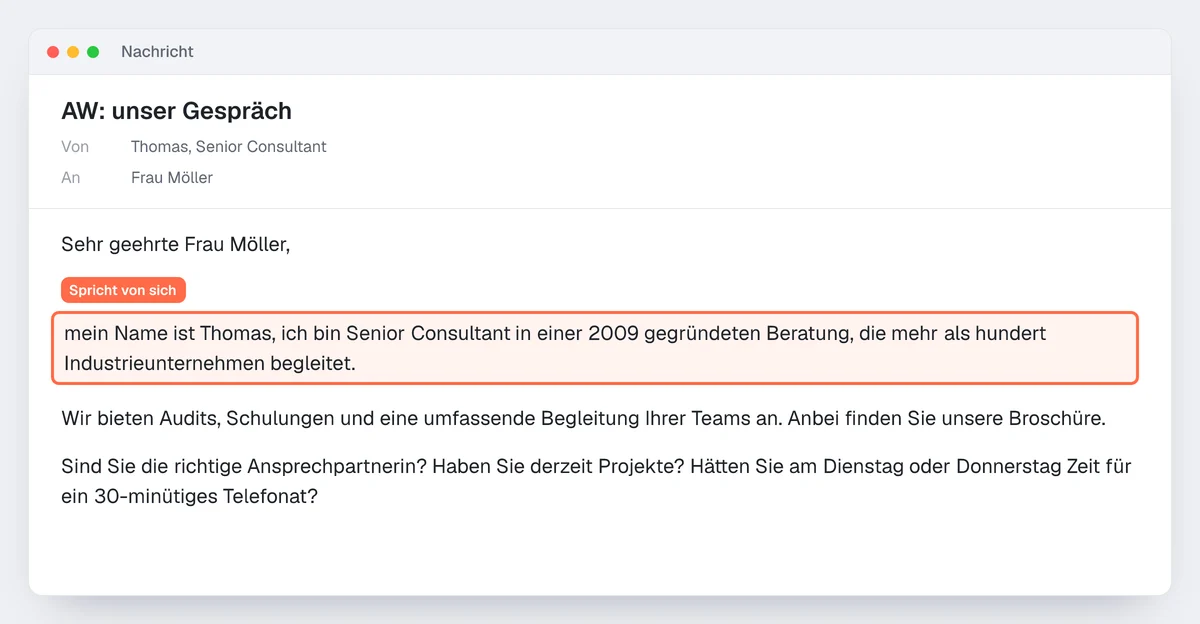Viewport: 1200px width, 624px height.
Task: Click the 'Spricht von sich' orange tag
Action: (x=123, y=290)
